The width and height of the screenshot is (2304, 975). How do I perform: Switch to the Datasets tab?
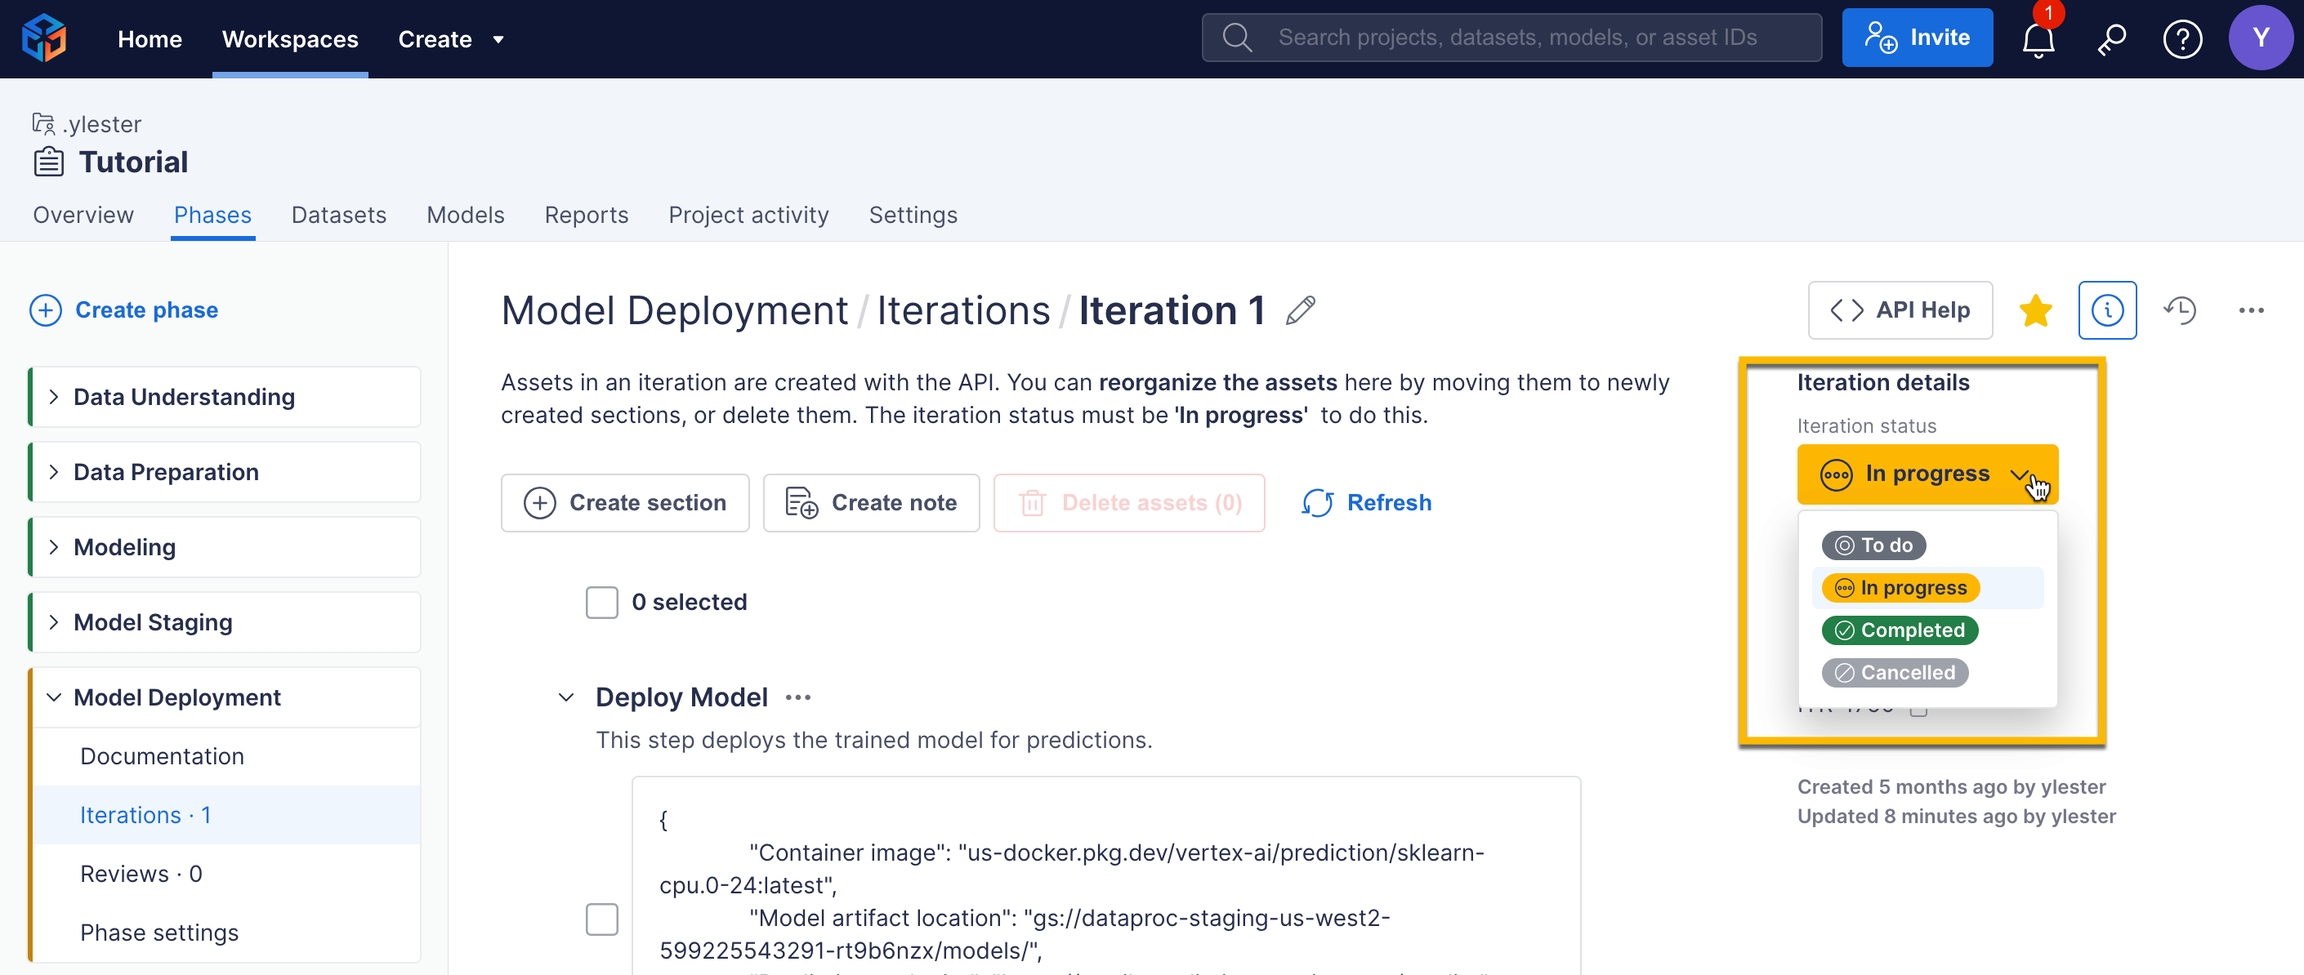338,215
